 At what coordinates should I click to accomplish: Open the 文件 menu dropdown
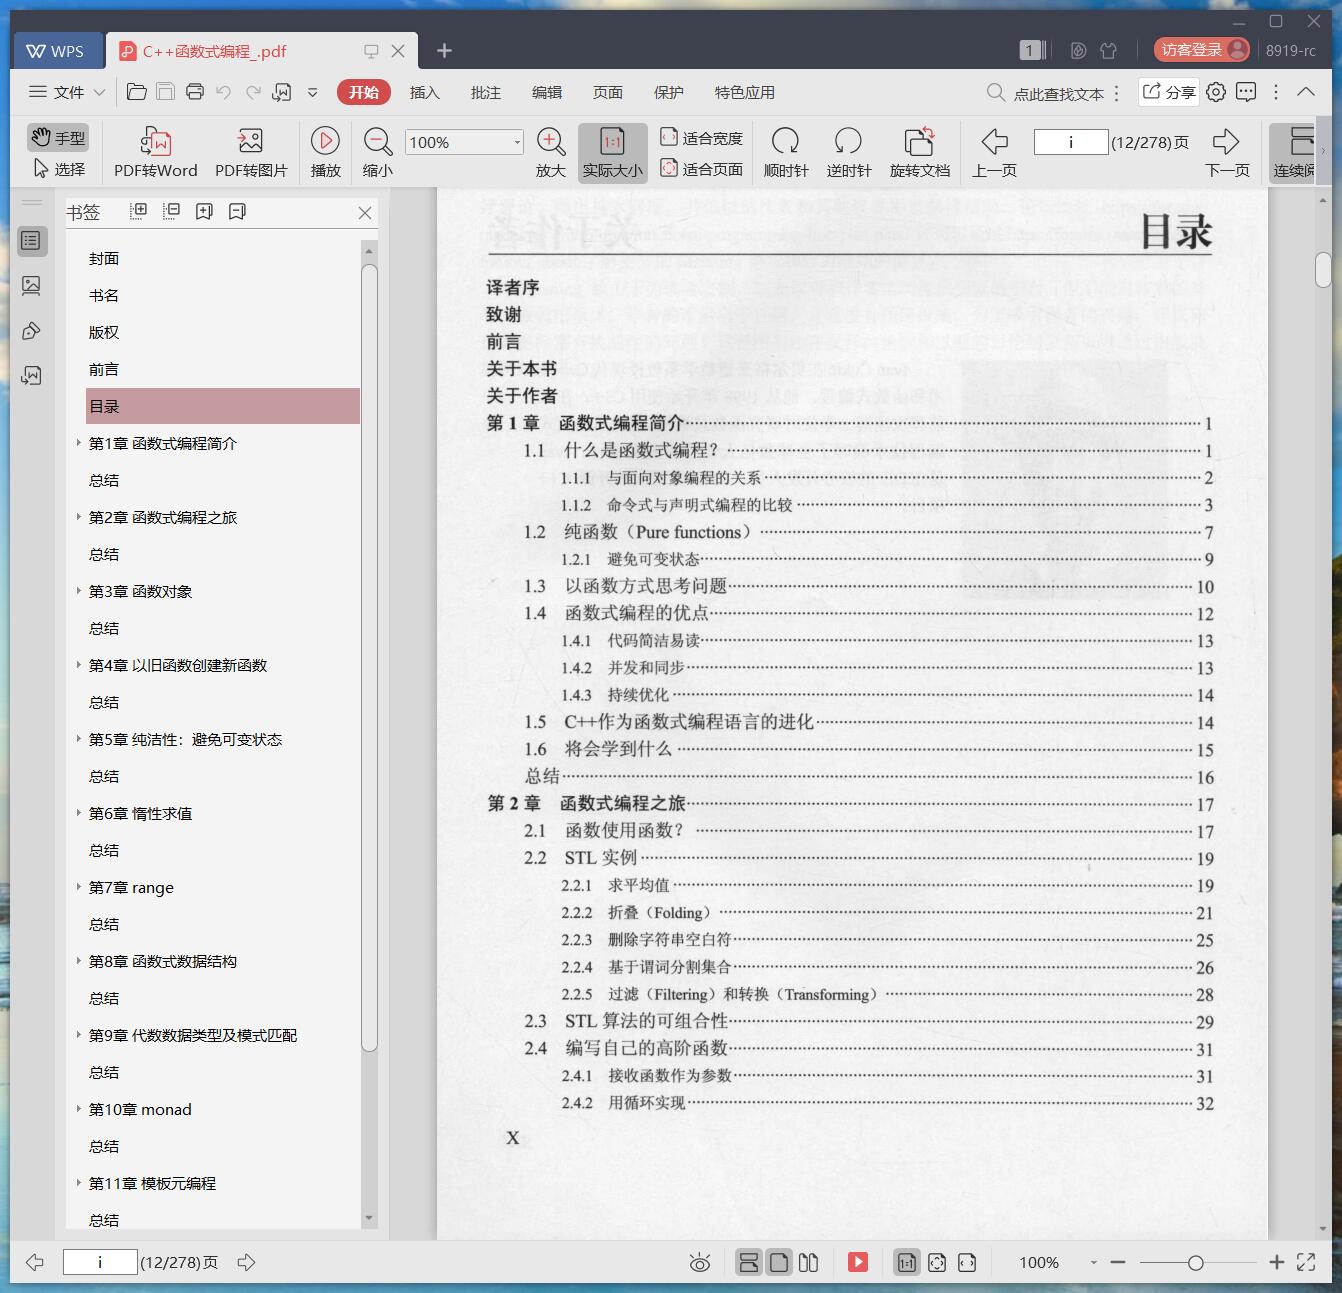click(67, 92)
